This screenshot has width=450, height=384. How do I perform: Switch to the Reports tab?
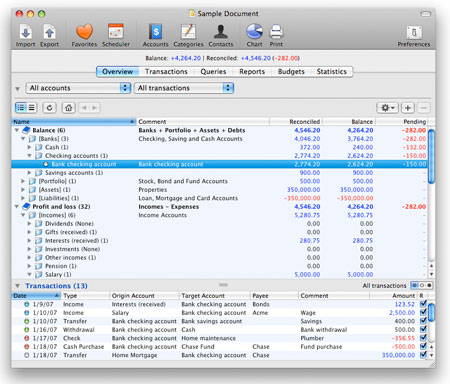(x=252, y=72)
